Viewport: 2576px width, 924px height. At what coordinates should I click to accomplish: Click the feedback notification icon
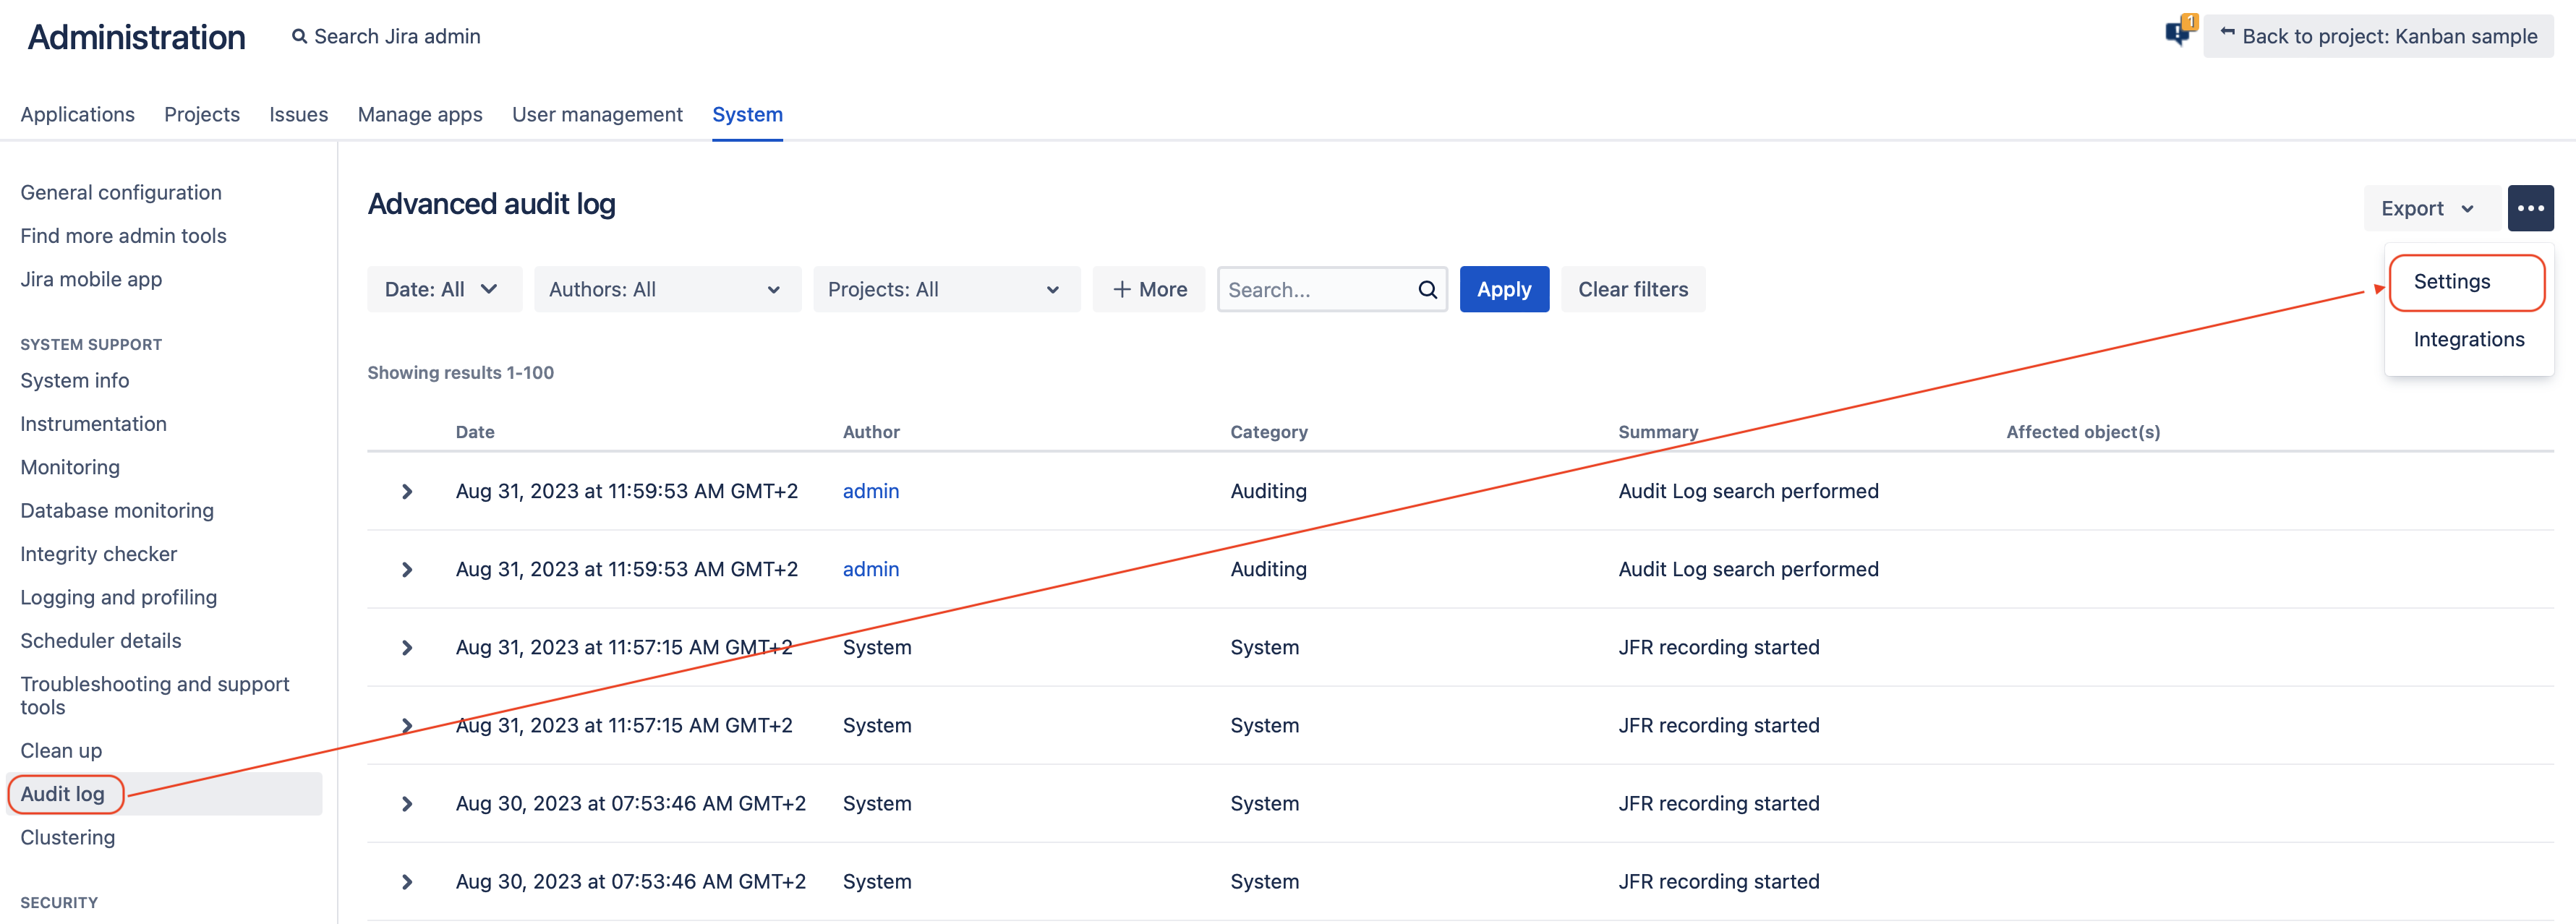tap(2177, 34)
